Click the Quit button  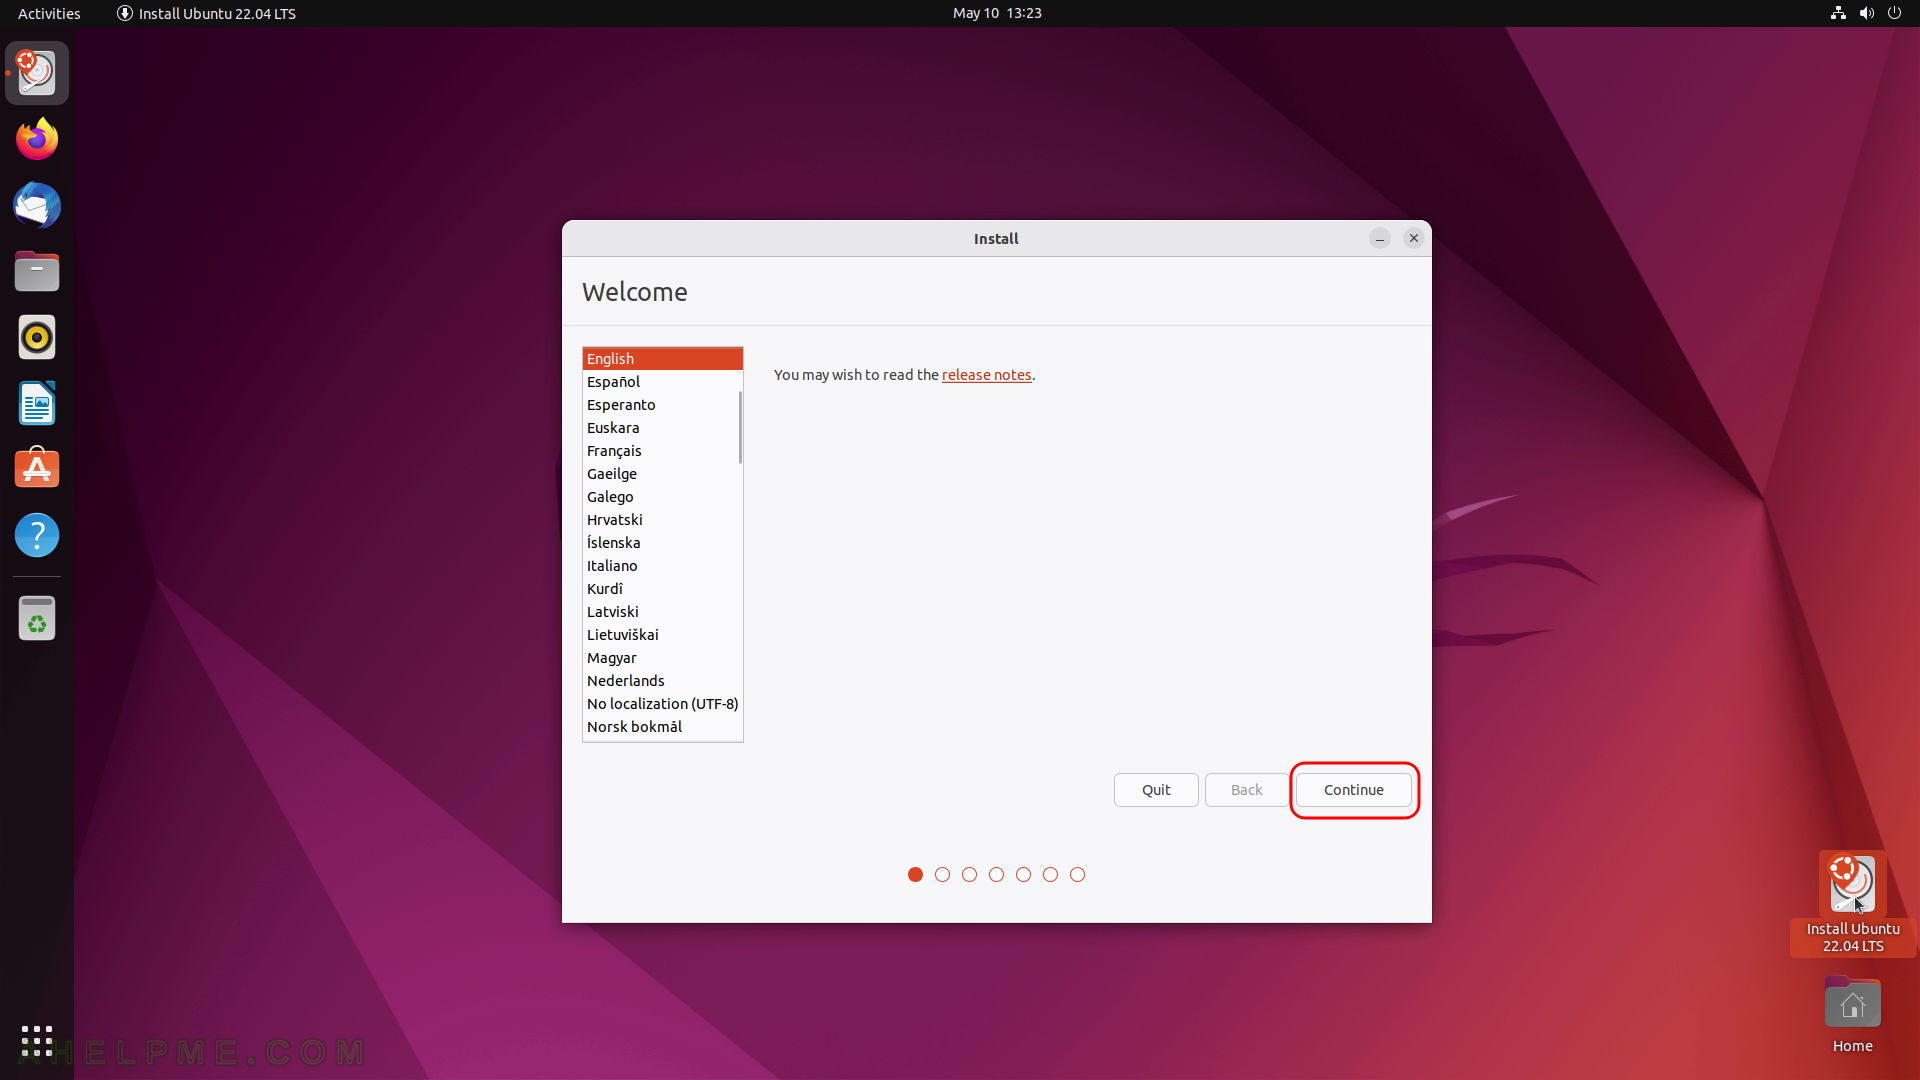coord(1156,790)
